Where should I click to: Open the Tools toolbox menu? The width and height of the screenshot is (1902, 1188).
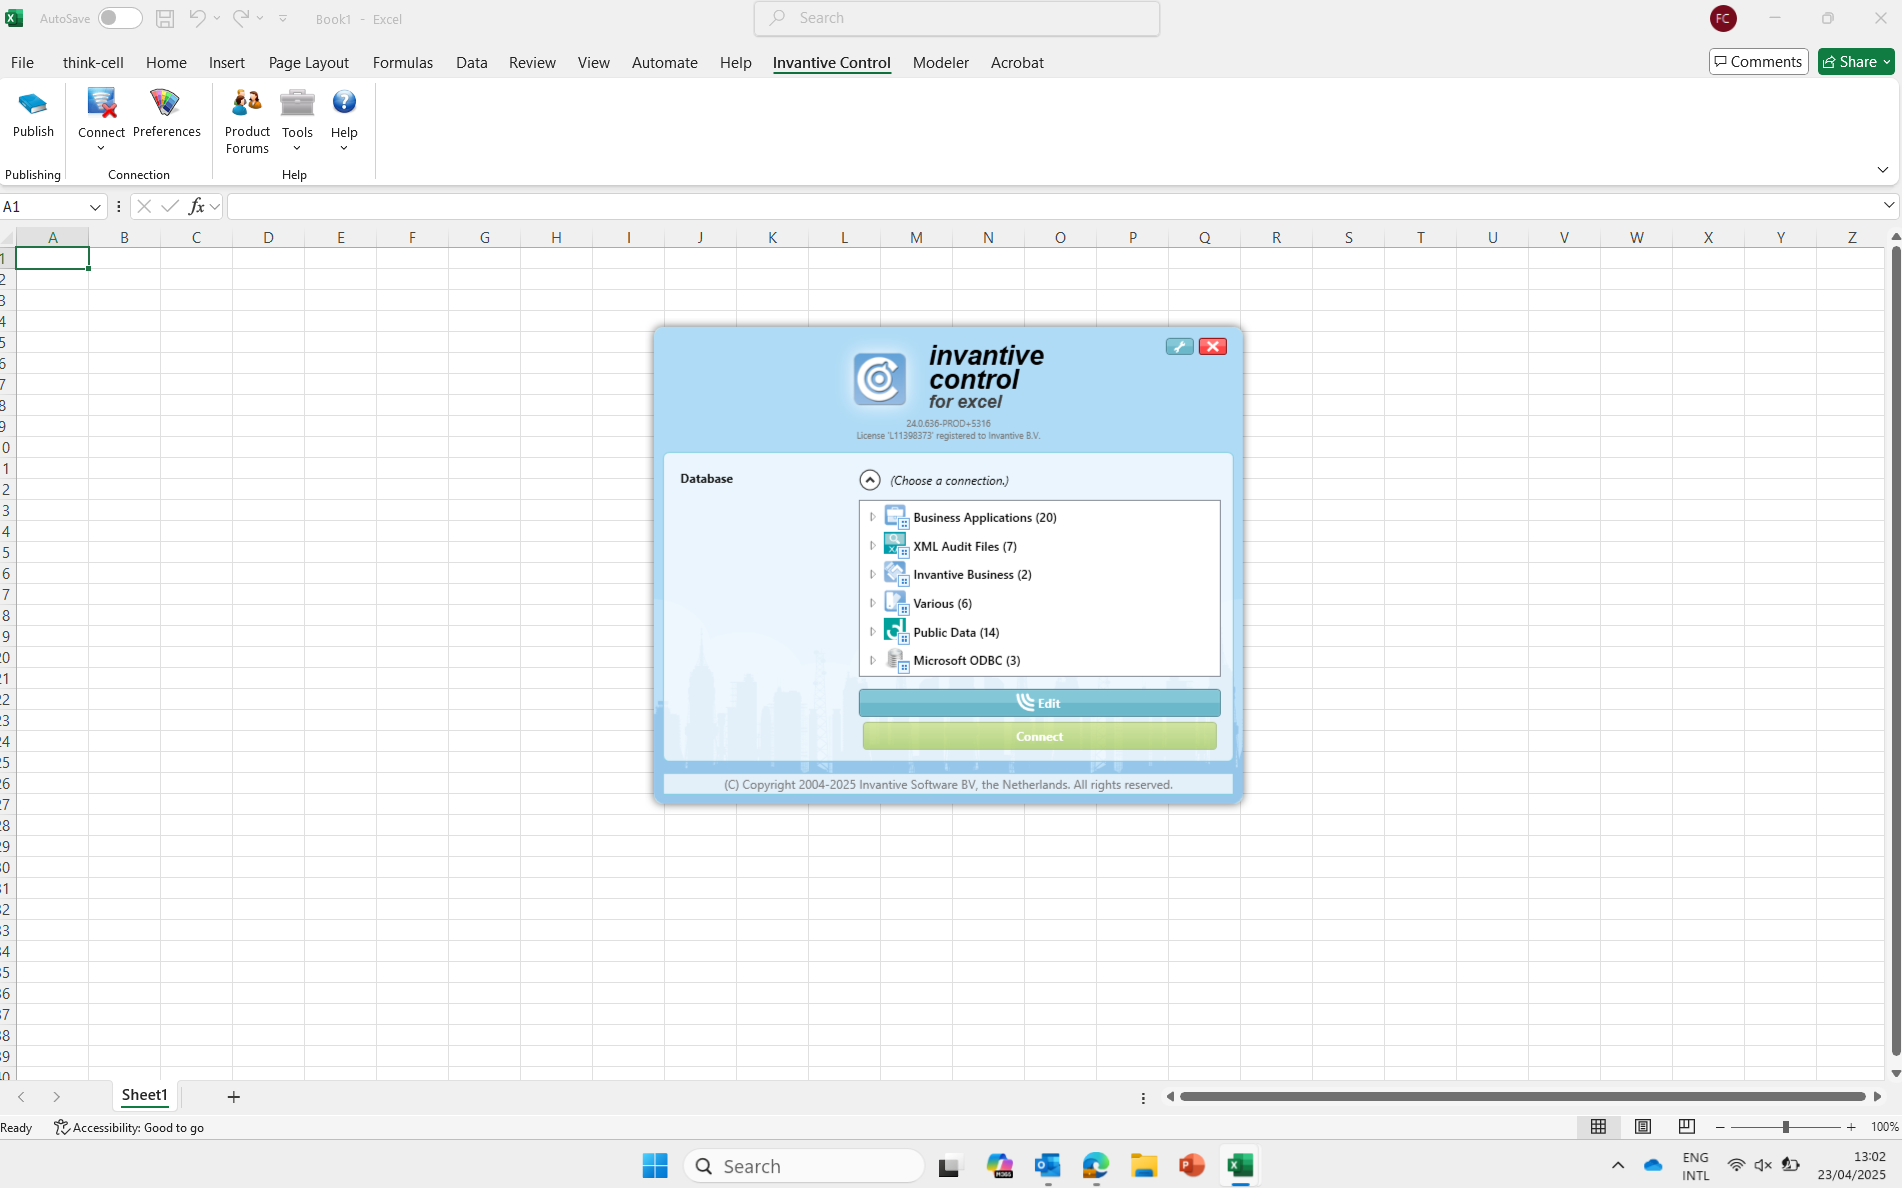(297, 120)
